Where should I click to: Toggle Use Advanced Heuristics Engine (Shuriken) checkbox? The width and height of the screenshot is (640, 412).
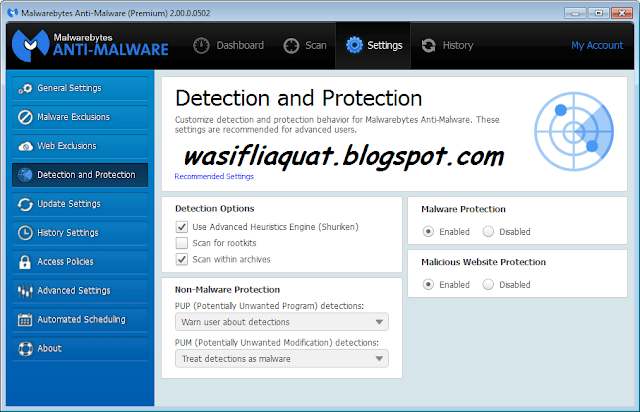pyautogui.click(x=182, y=227)
